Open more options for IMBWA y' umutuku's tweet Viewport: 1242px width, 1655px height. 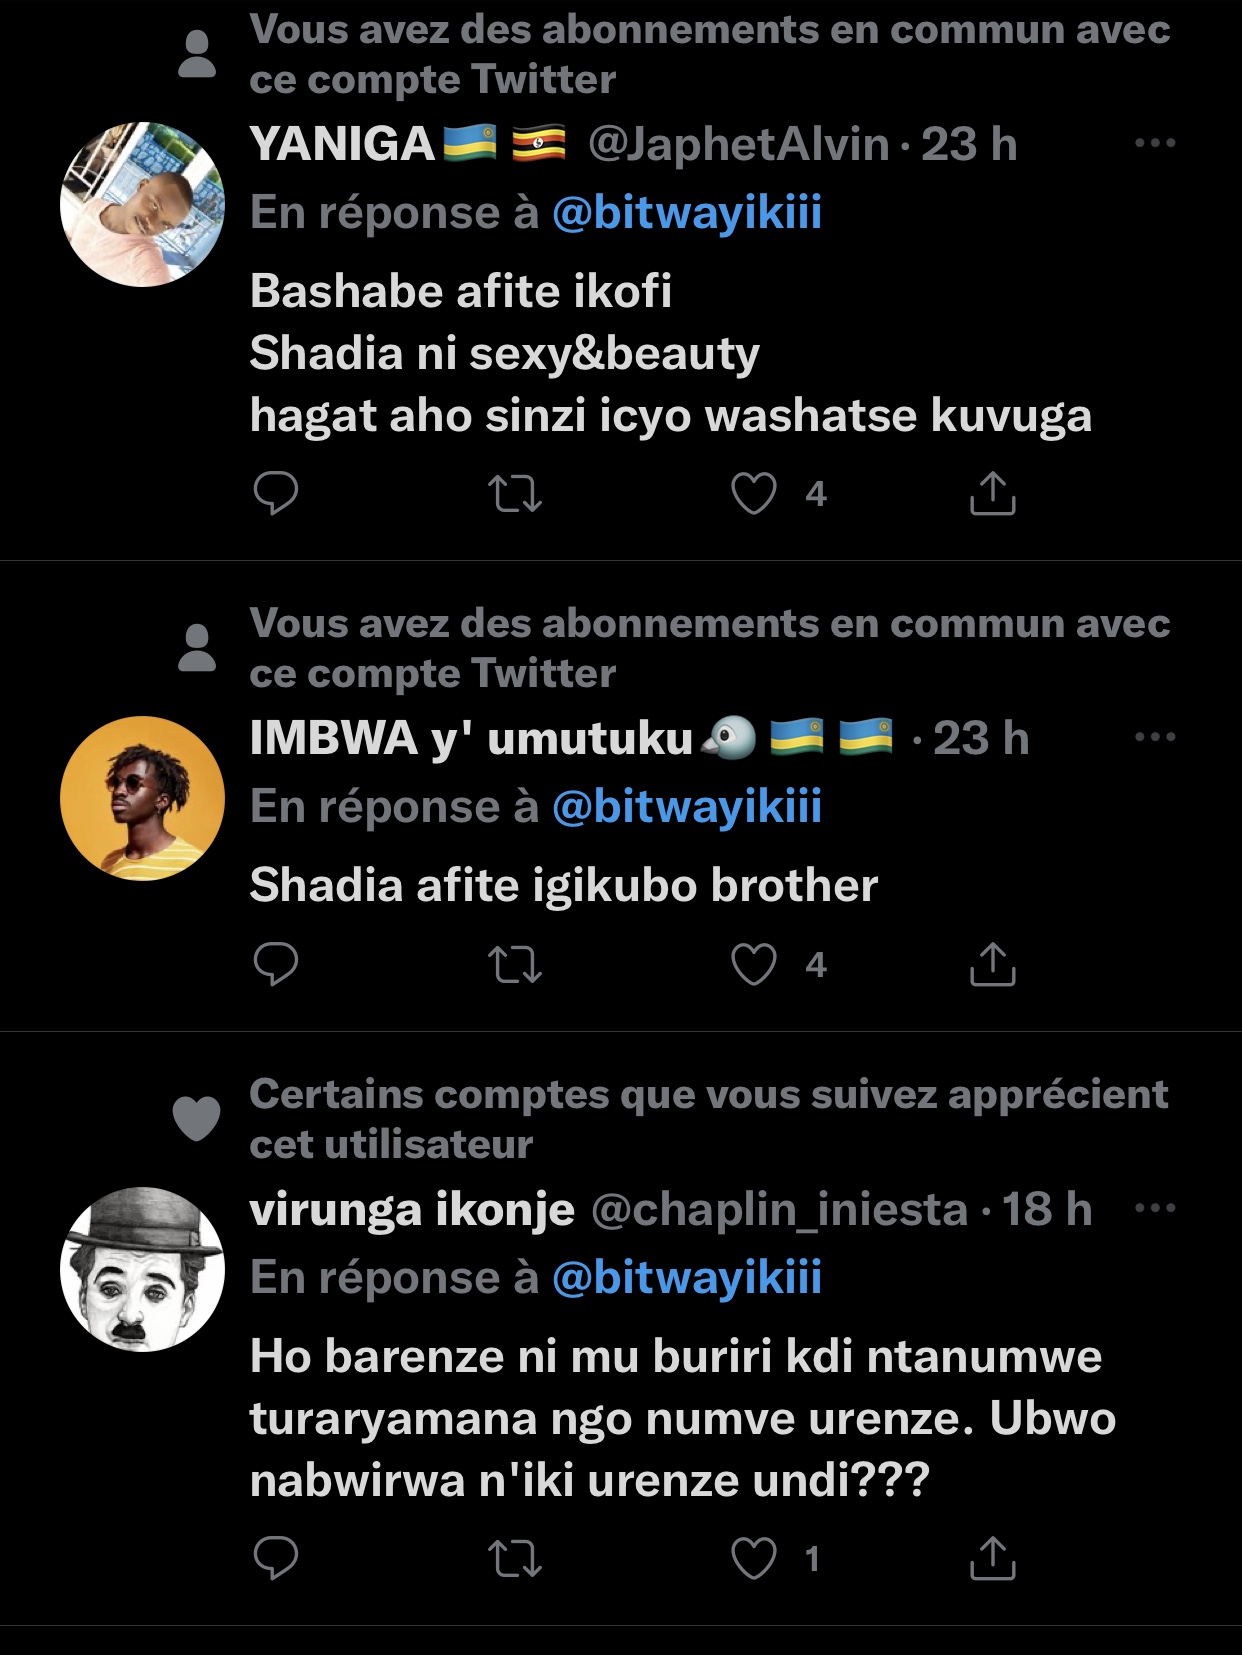point(1155,738)
